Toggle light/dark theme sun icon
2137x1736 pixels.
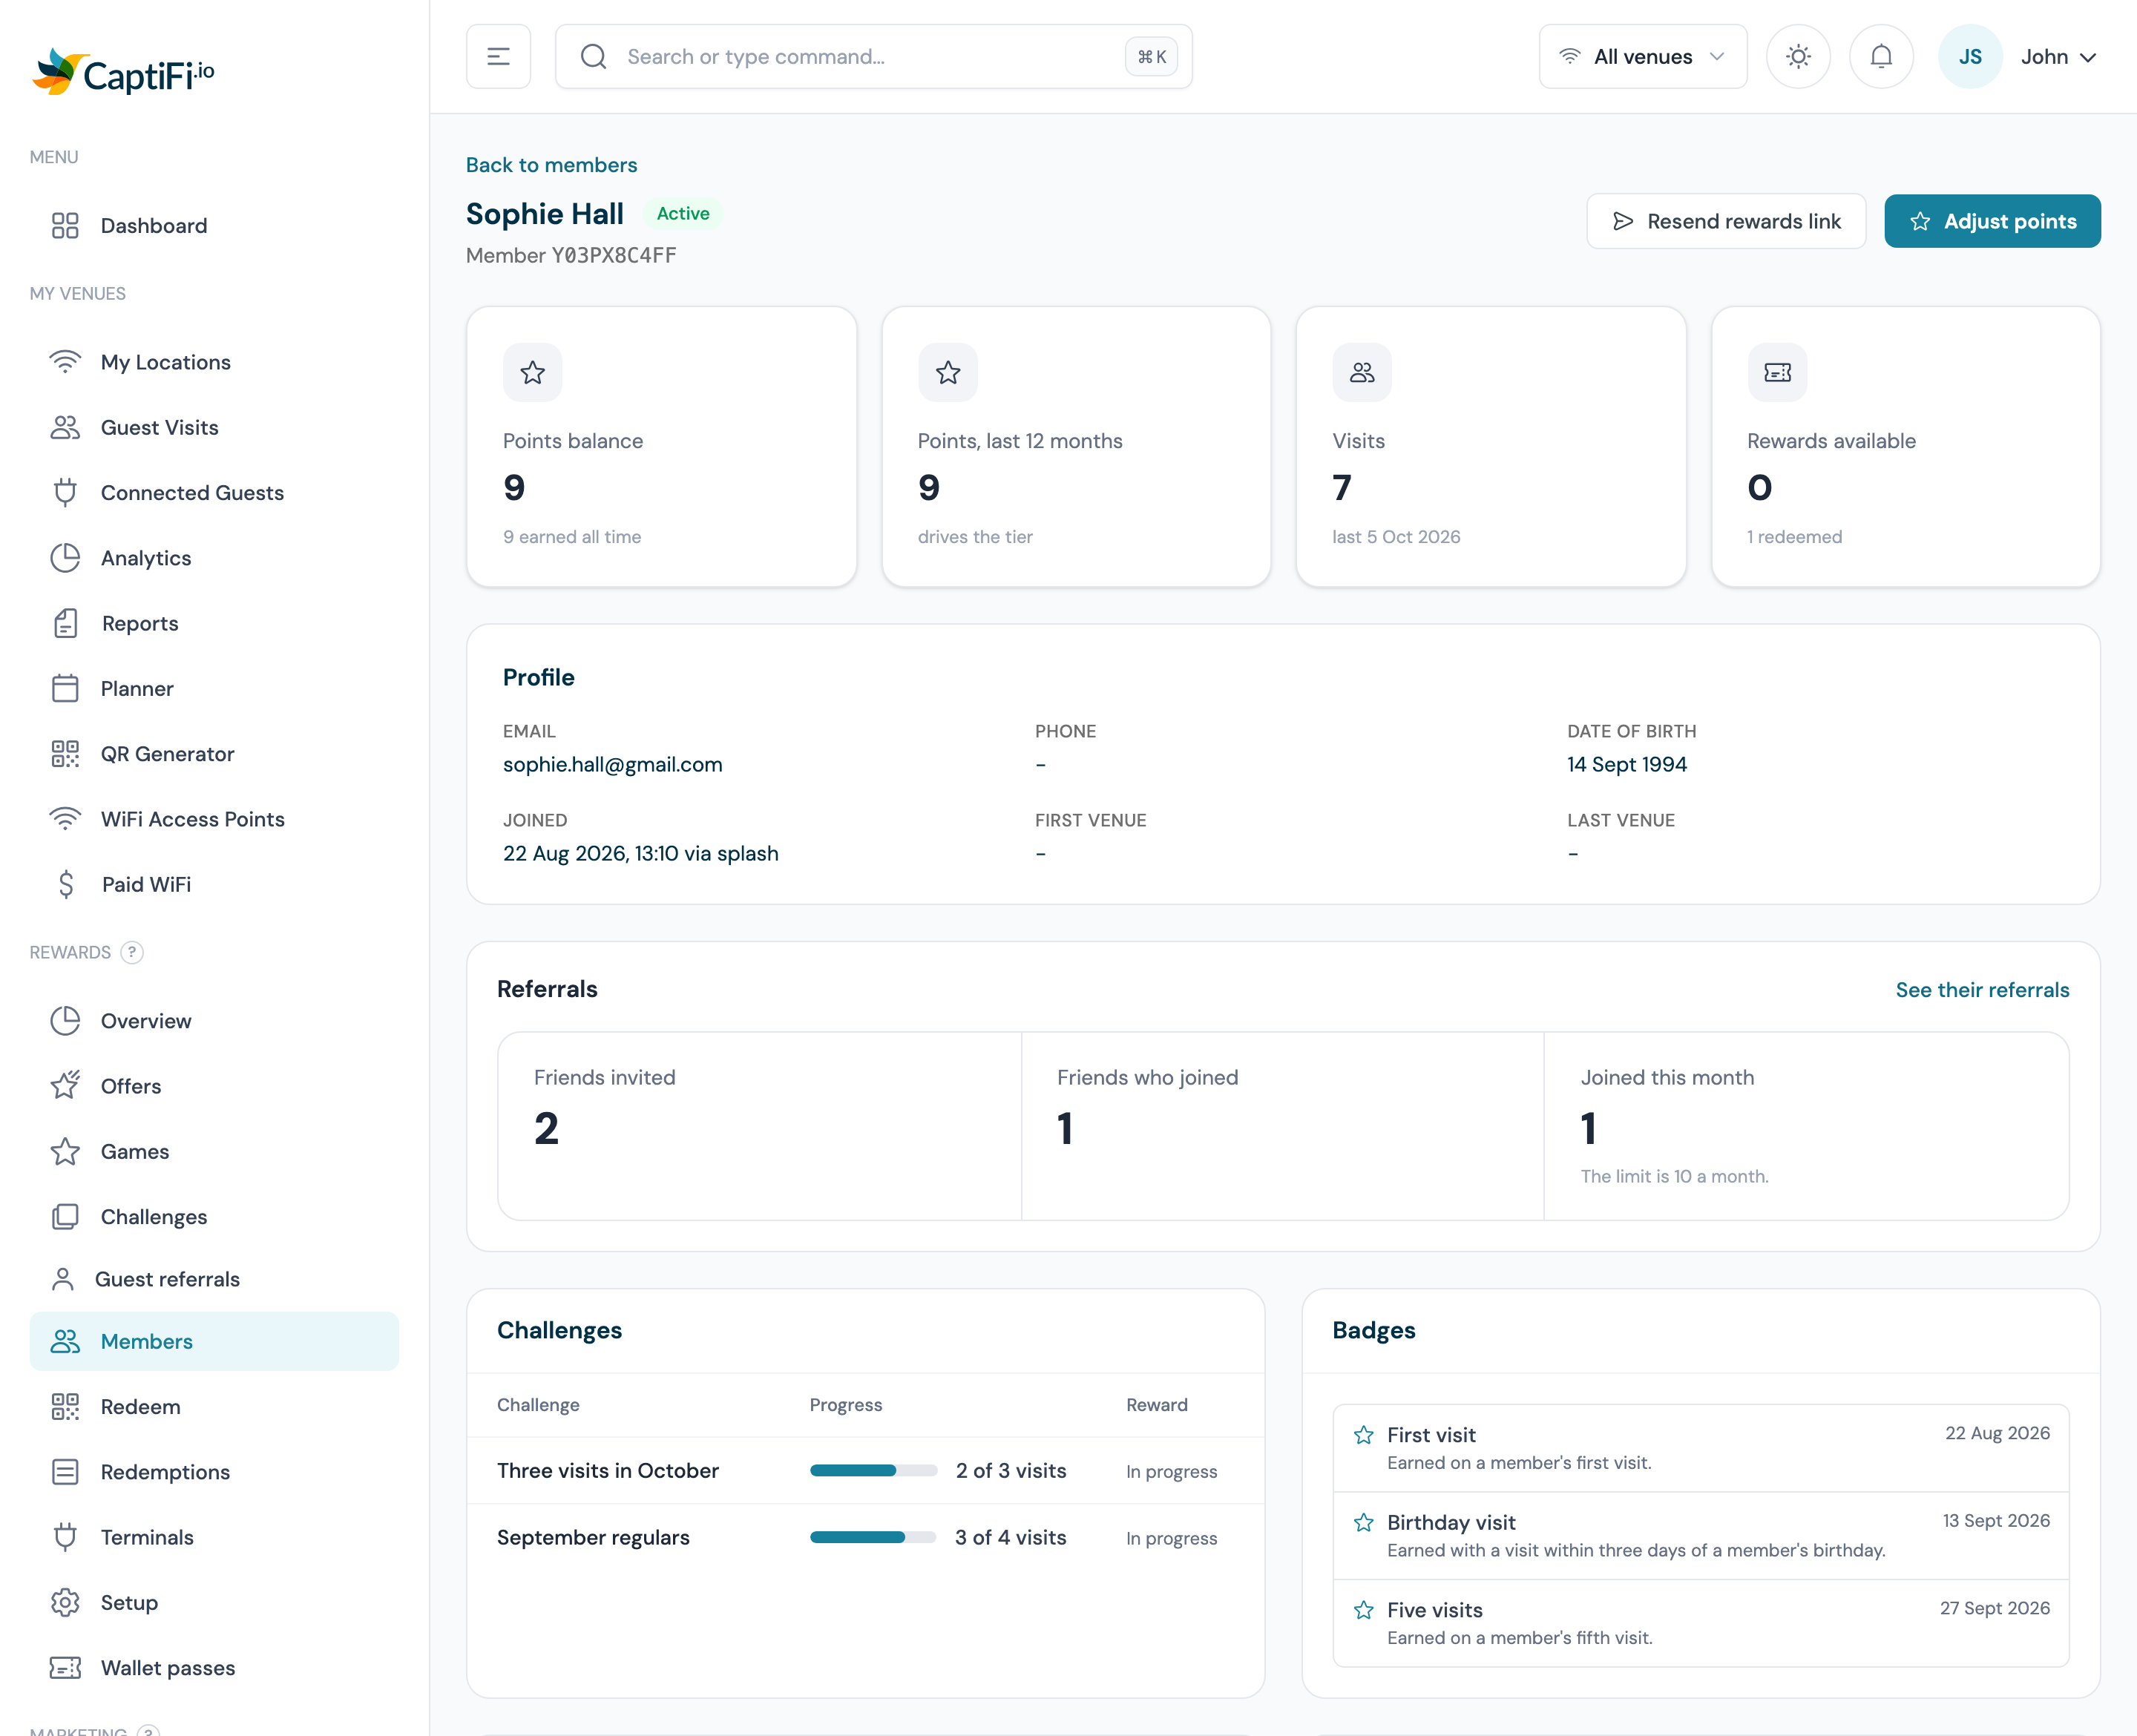tap(1798, 57)
